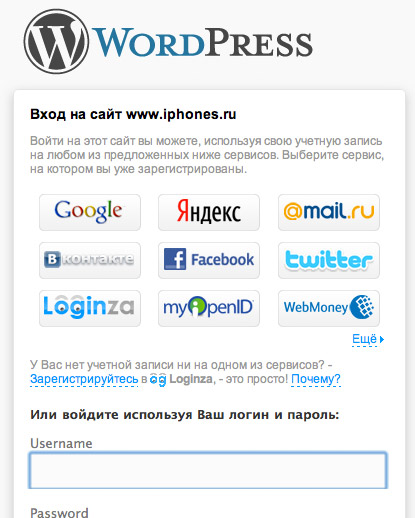Choose the Loginza provider button
Screen dimensions: 415x518
[90, 308]
